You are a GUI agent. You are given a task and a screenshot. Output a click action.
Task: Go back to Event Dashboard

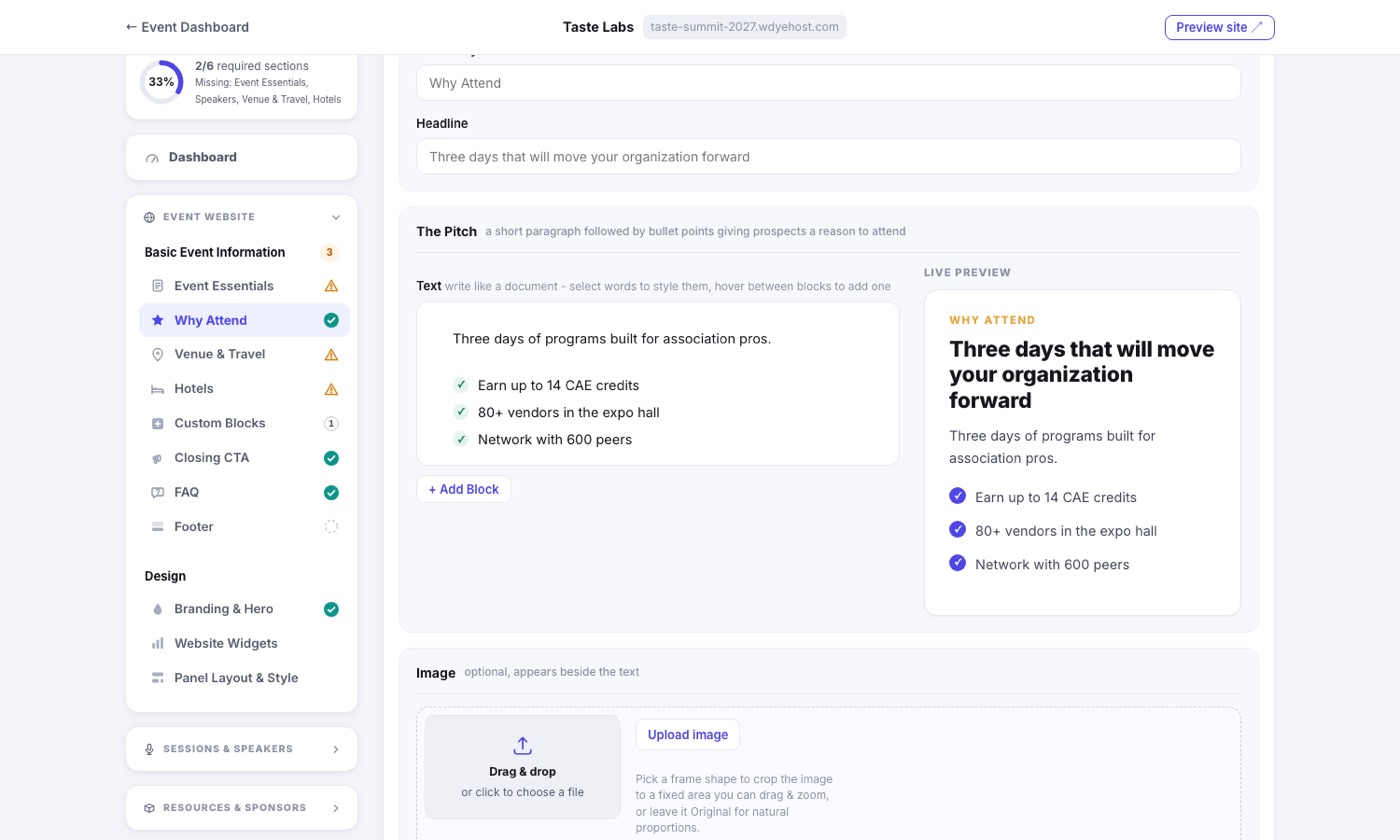[x=187, y=27]
